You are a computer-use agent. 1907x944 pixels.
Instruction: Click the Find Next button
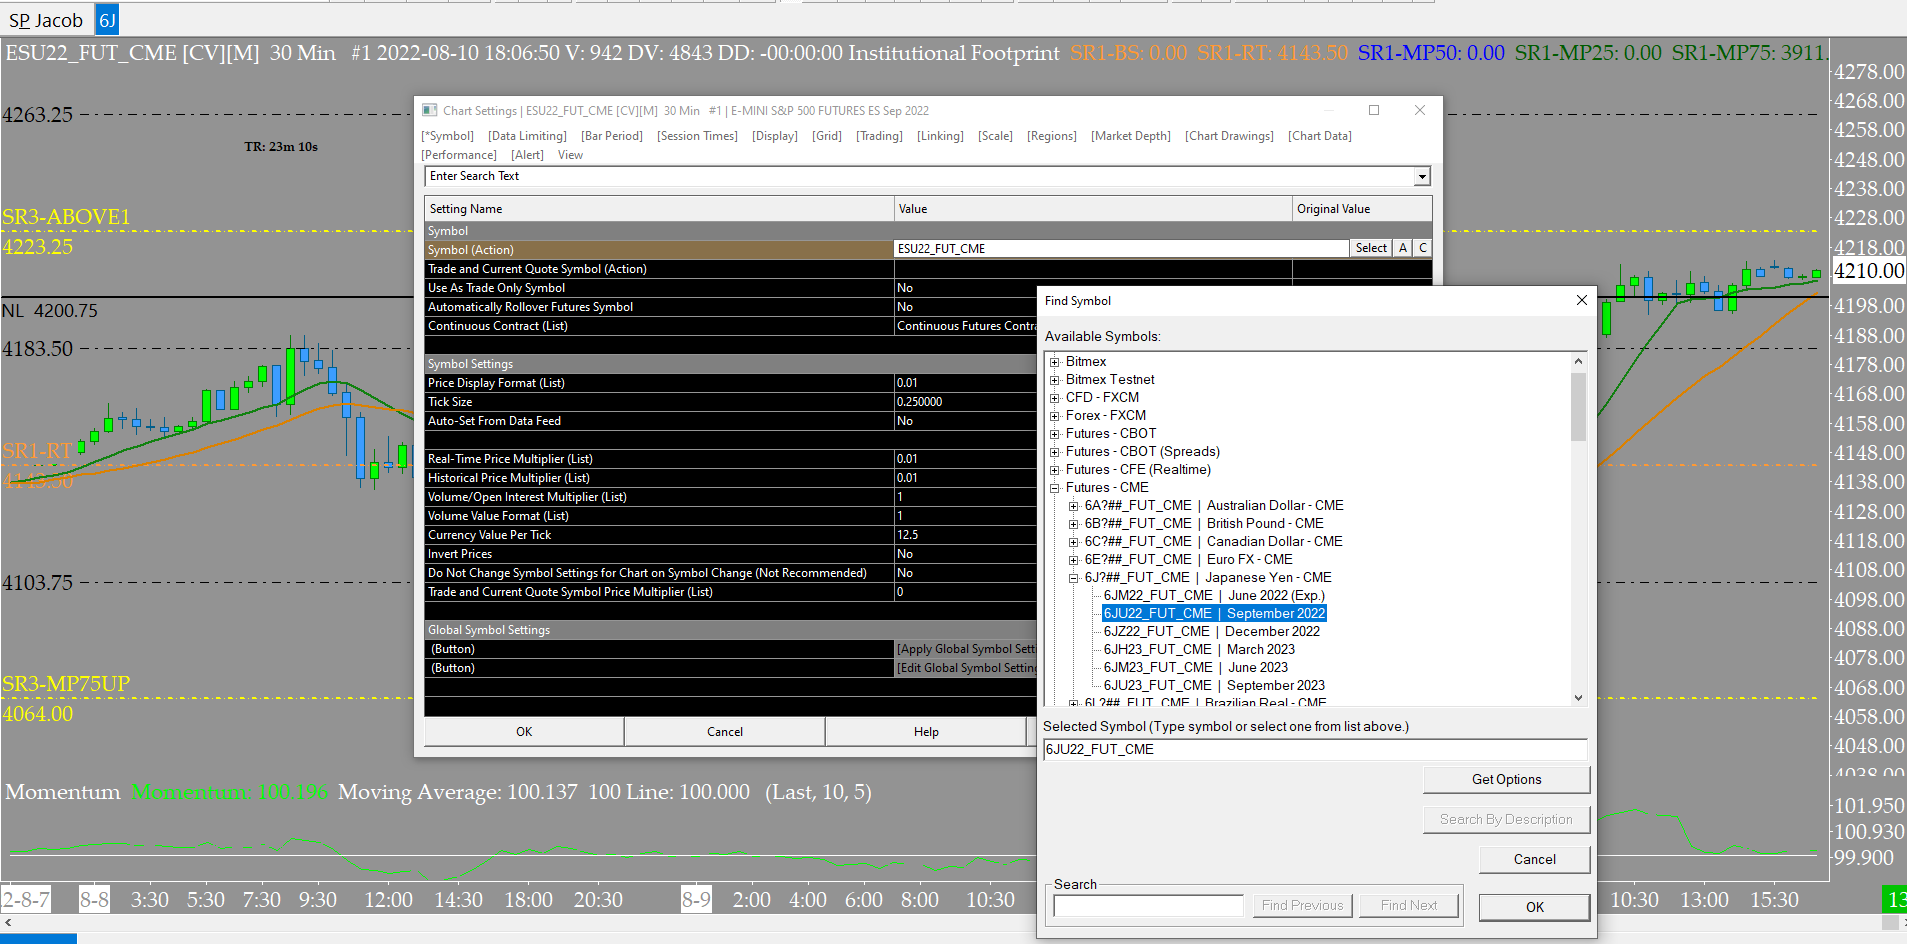[x=1408, y=906]
